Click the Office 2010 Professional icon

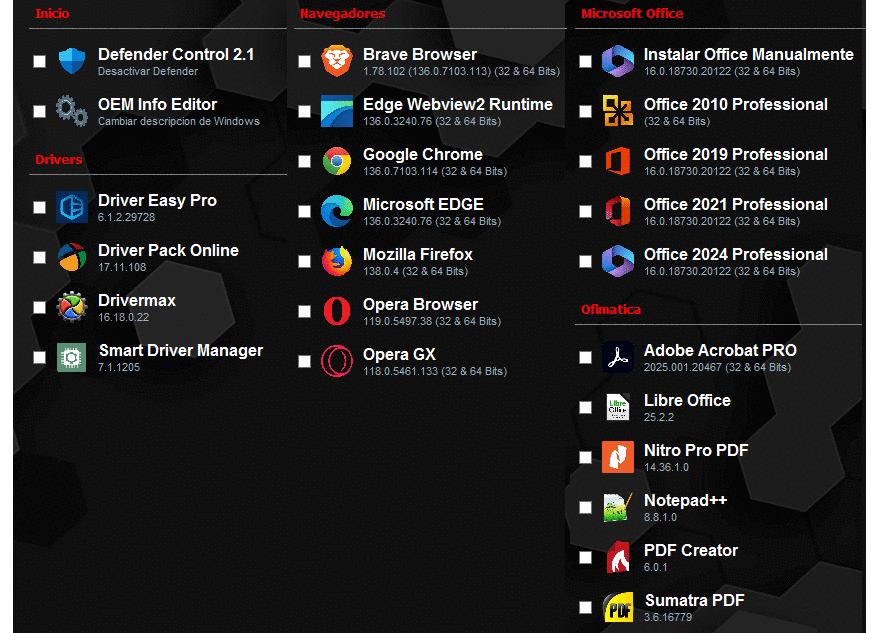point(618,110)
